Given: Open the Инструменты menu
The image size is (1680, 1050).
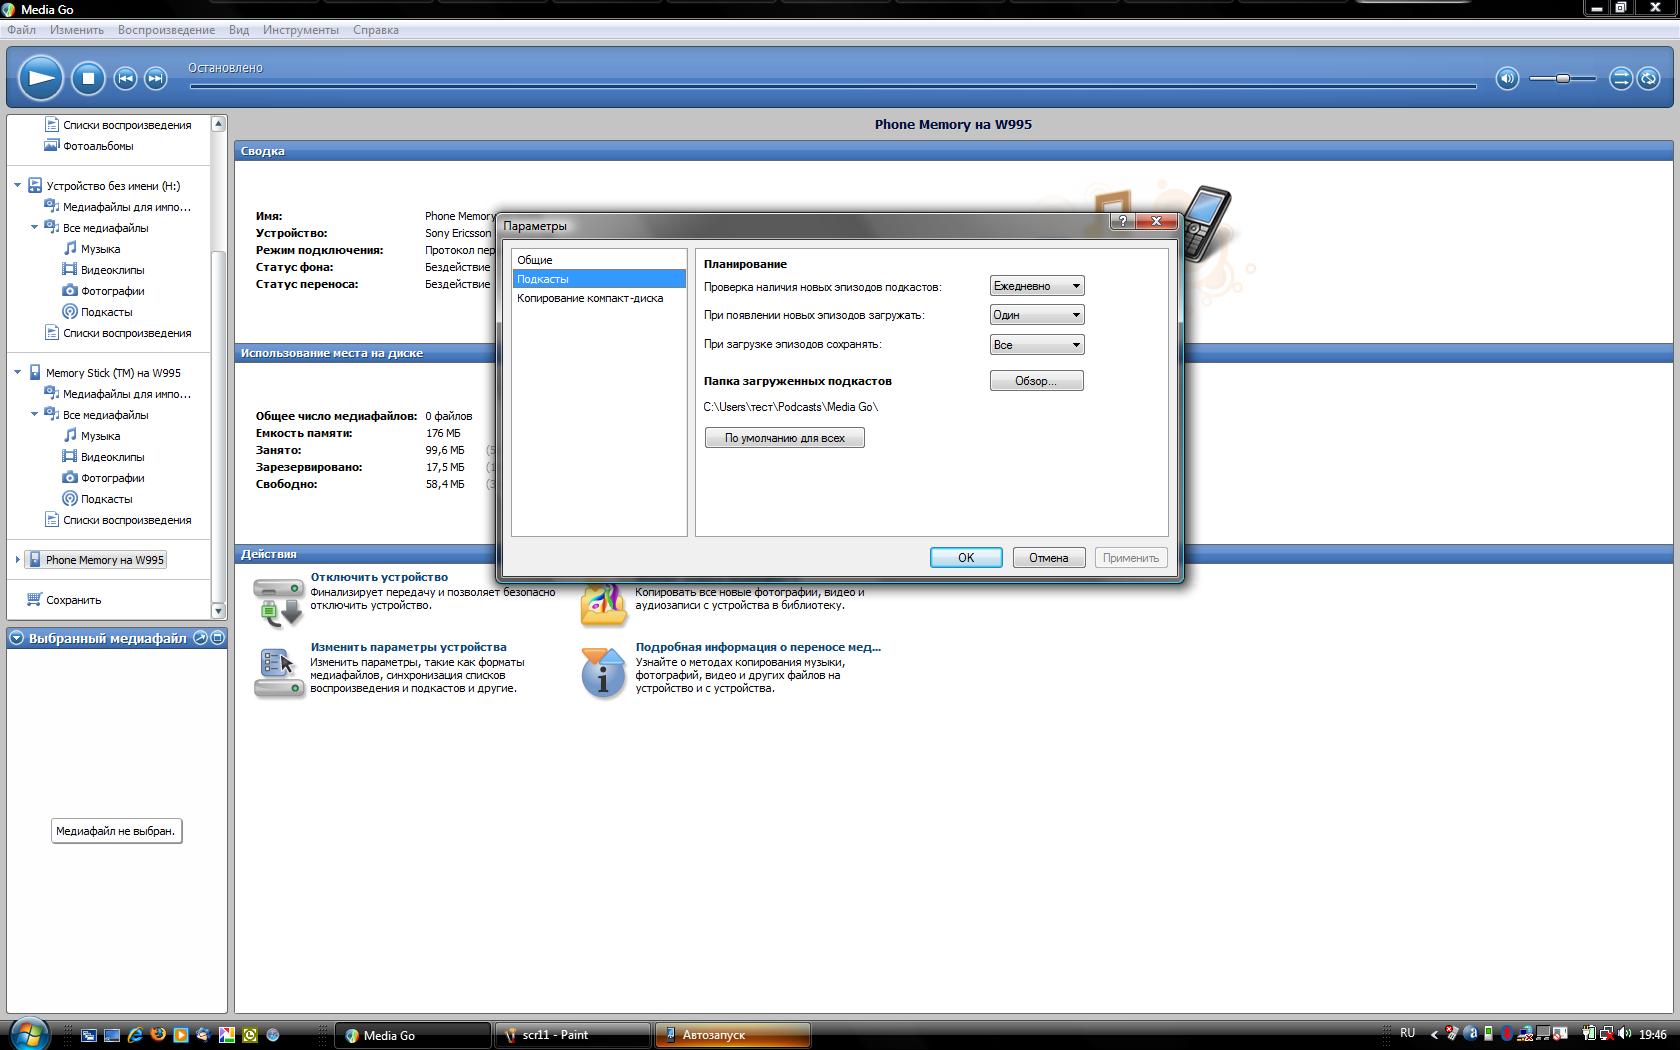Looking at the screenshot, I should 300,30.
